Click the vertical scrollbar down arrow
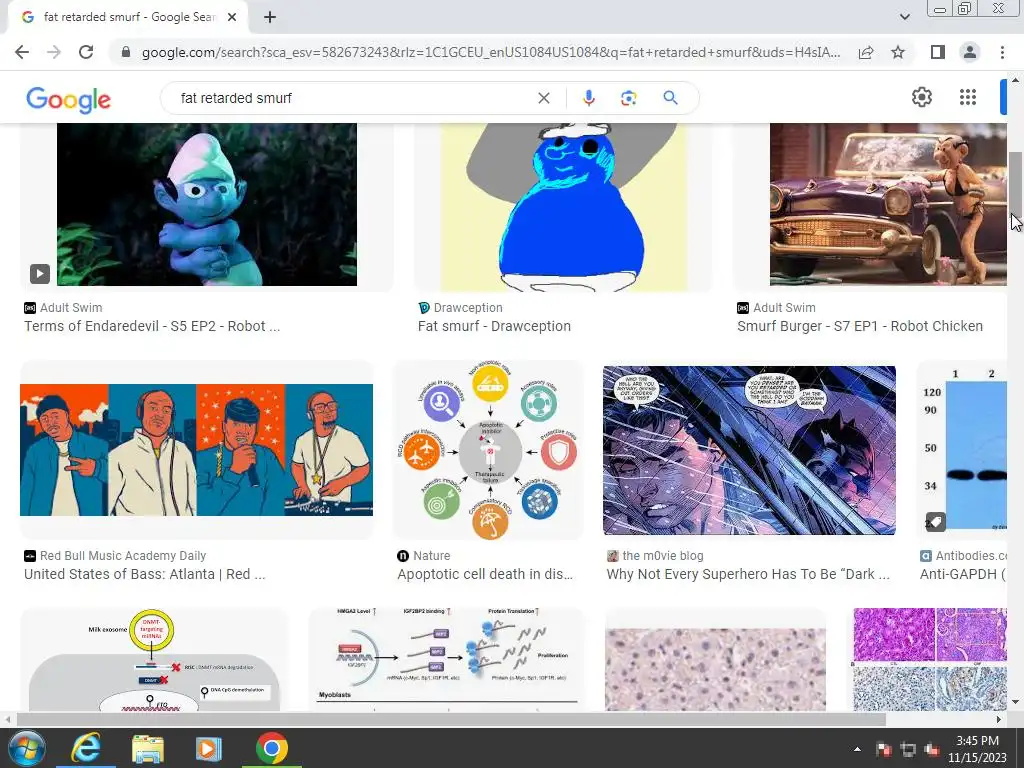This screenshot has width=1024, height=768. [x=1015, y=703]
